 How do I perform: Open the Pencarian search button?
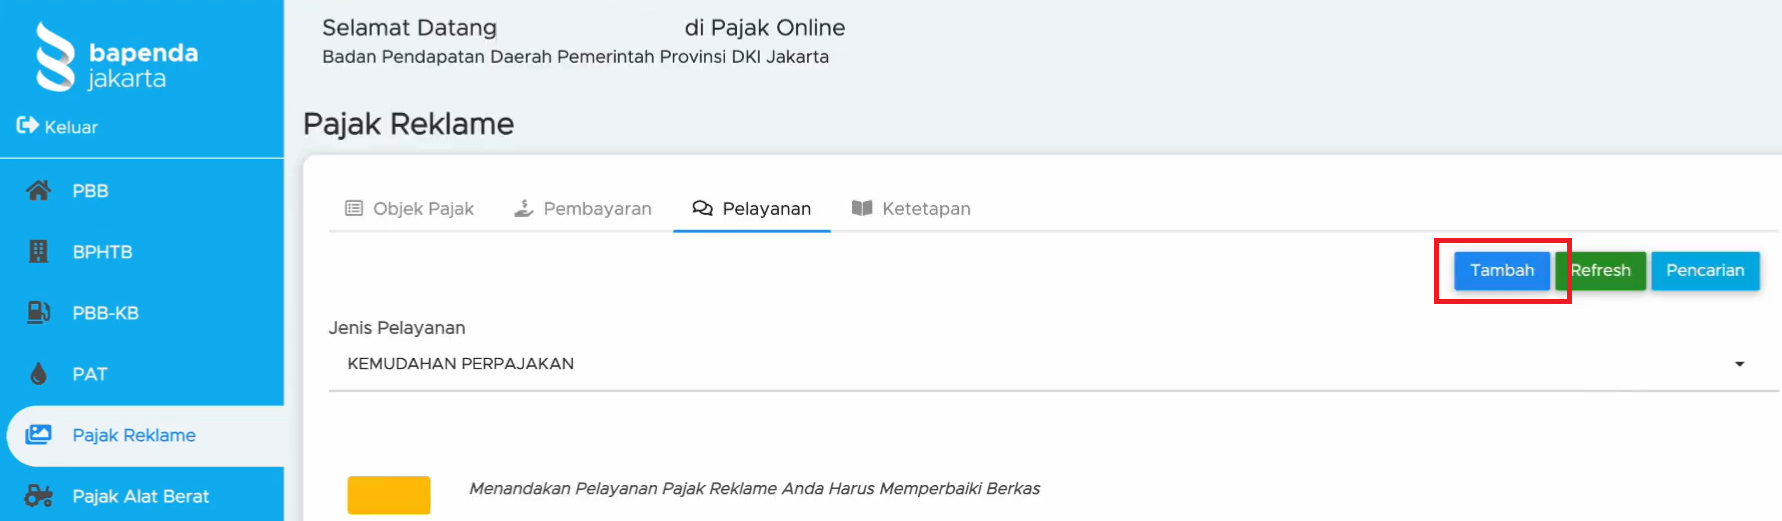pos(1704,271)
